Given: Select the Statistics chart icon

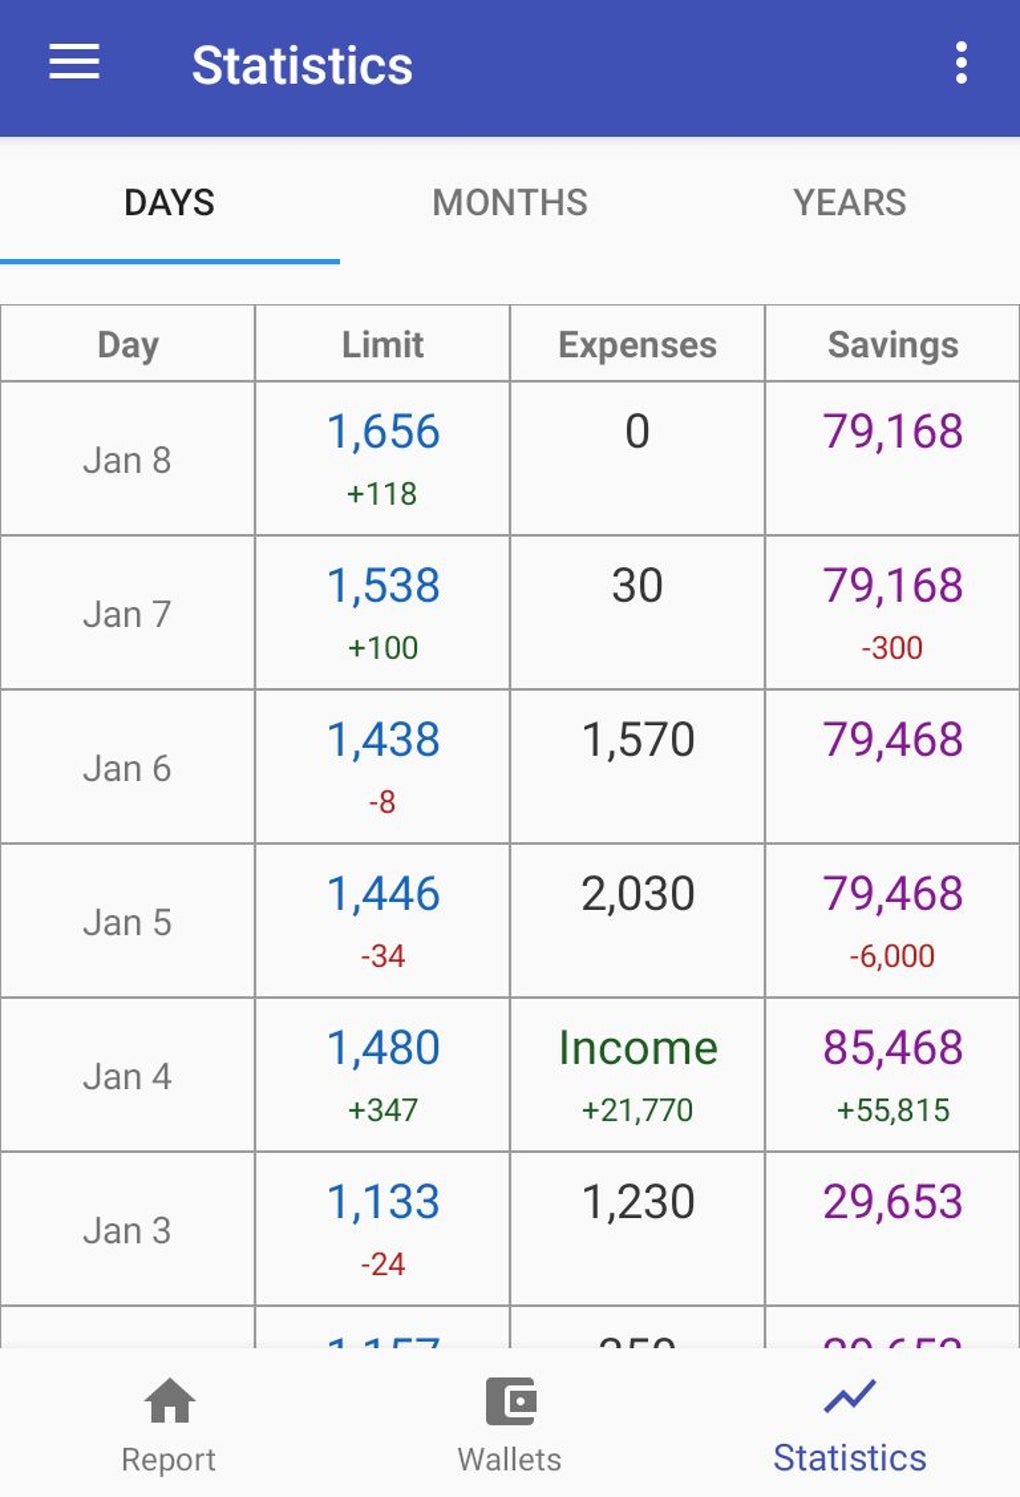Looking at the screenshot, I should pos(850,1397).
